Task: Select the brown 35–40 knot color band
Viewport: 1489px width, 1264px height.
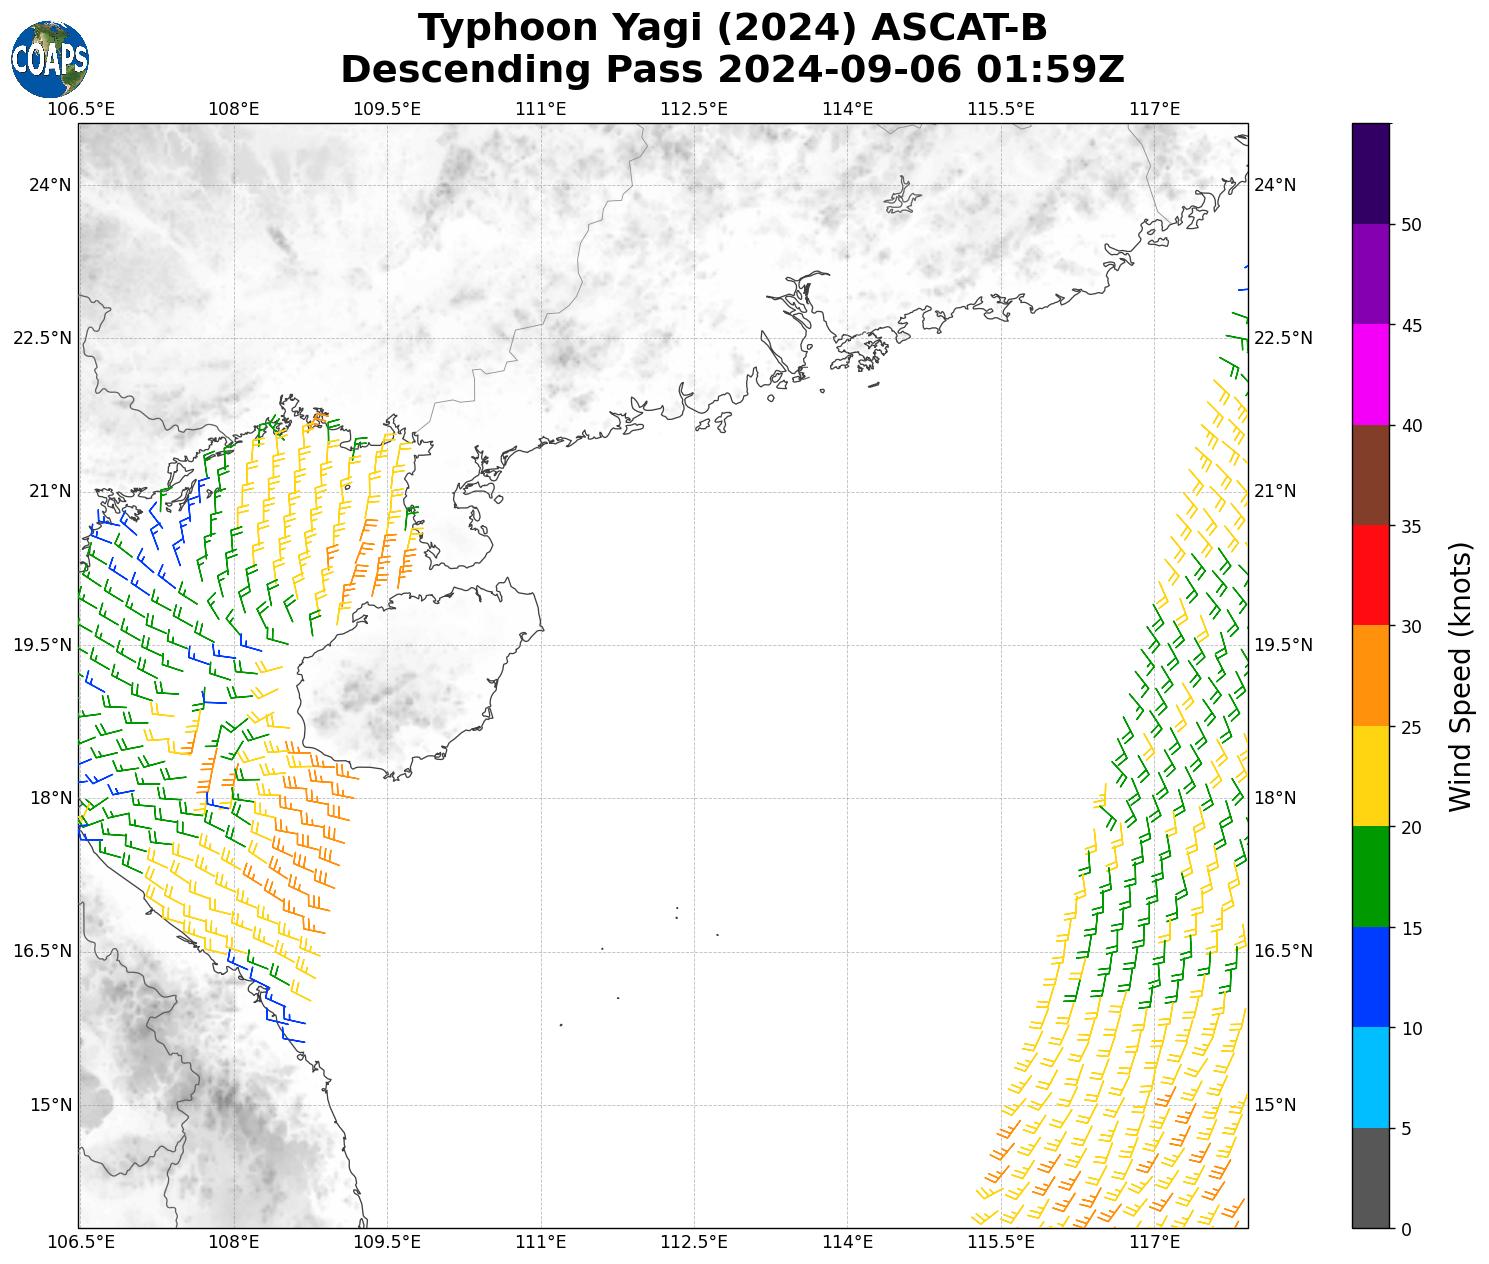Action: tap(1370, 475)
